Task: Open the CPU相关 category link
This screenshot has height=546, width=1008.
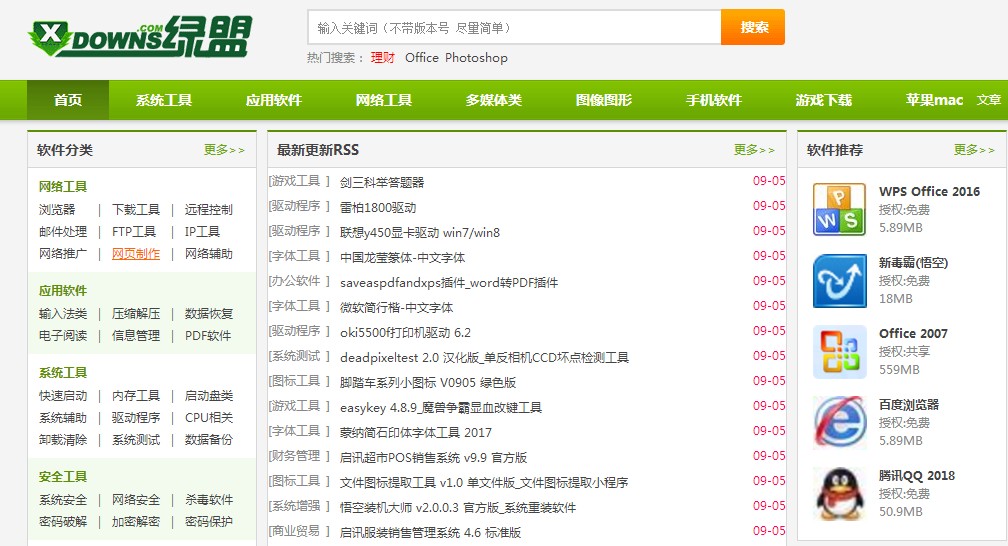Action: (x=209, y=418)
